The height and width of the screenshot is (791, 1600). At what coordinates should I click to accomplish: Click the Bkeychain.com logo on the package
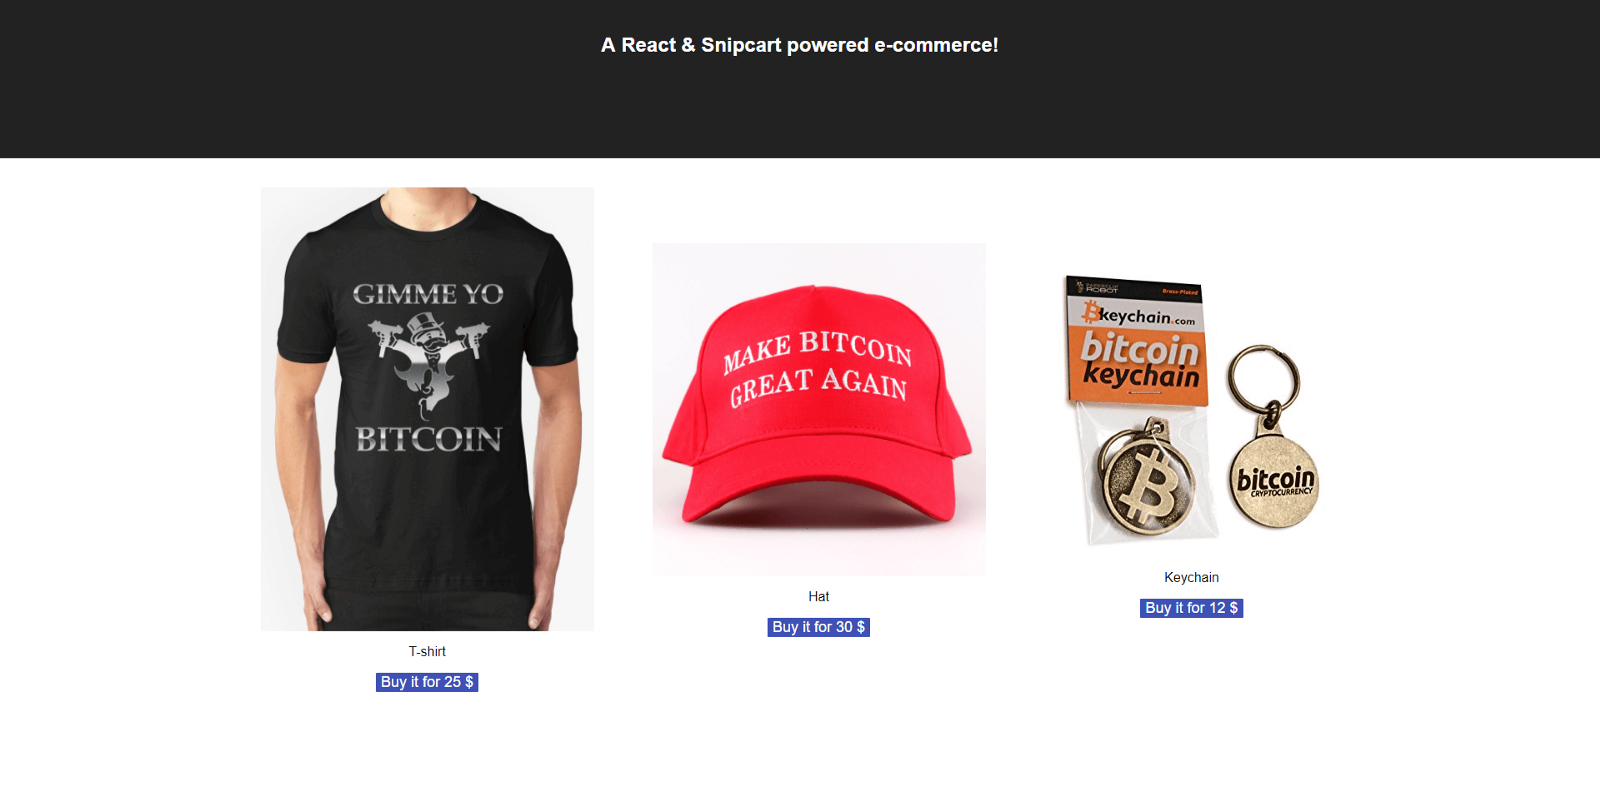tap(1139, 314)
